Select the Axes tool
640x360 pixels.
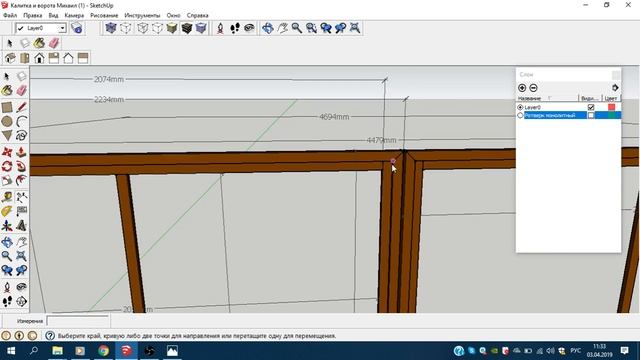click(x=7, y=225)
